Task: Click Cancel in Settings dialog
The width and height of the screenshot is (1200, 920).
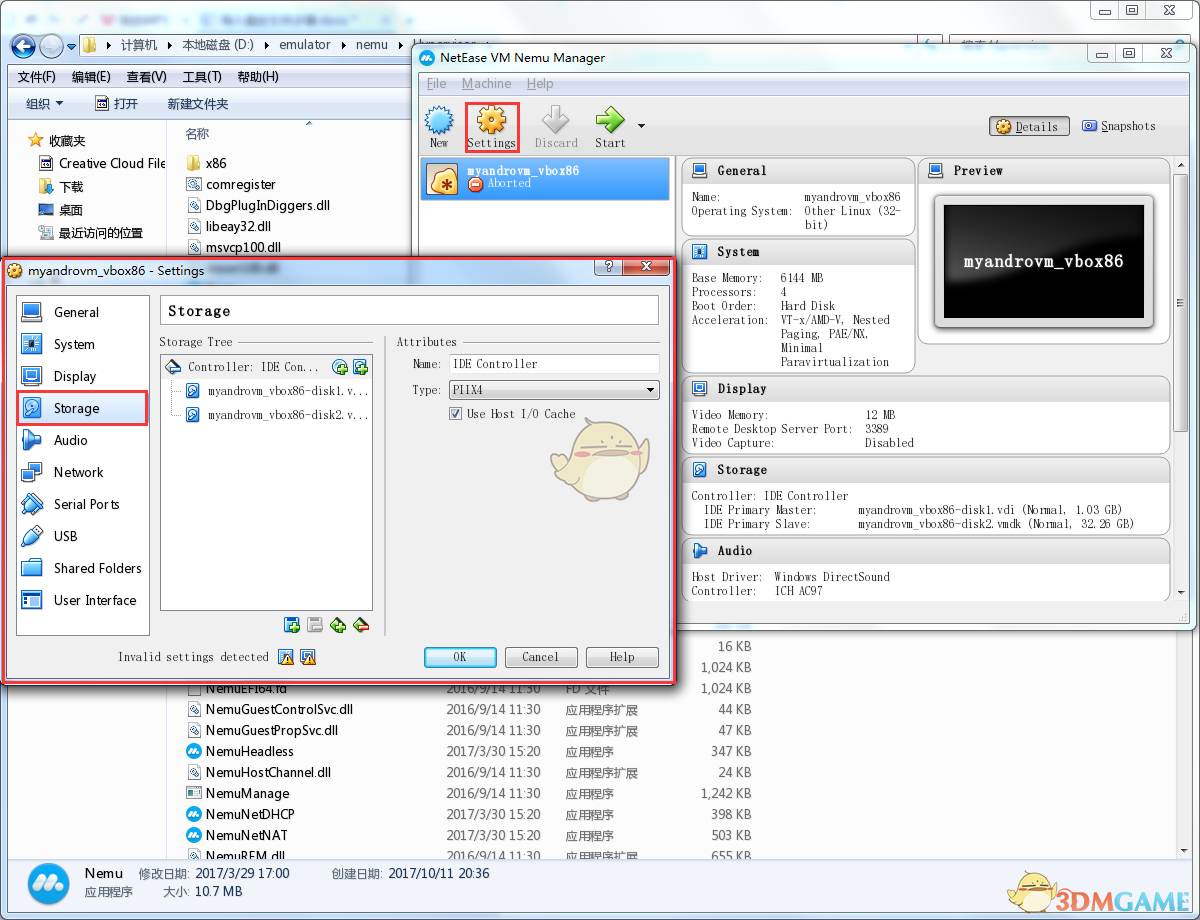Action: [540, 657]
